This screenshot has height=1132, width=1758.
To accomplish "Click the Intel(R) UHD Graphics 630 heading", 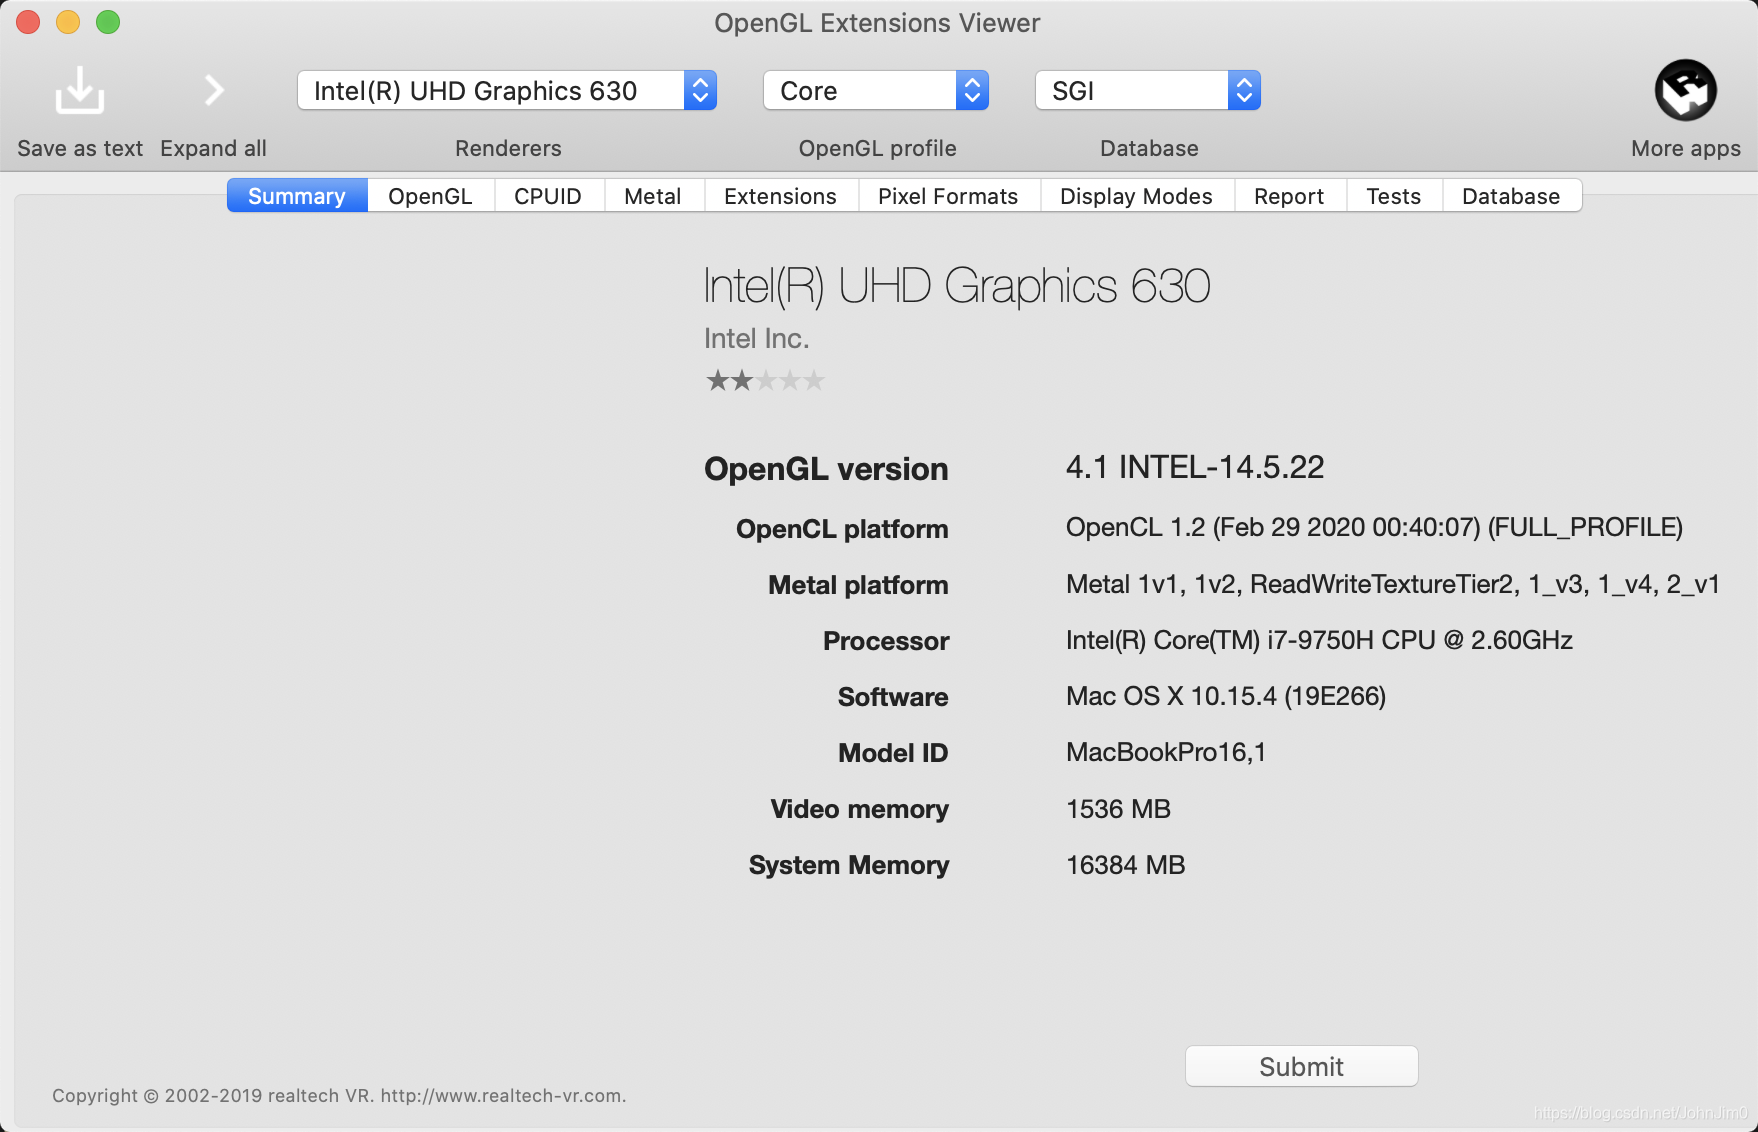I will click(x=957, y=286).
